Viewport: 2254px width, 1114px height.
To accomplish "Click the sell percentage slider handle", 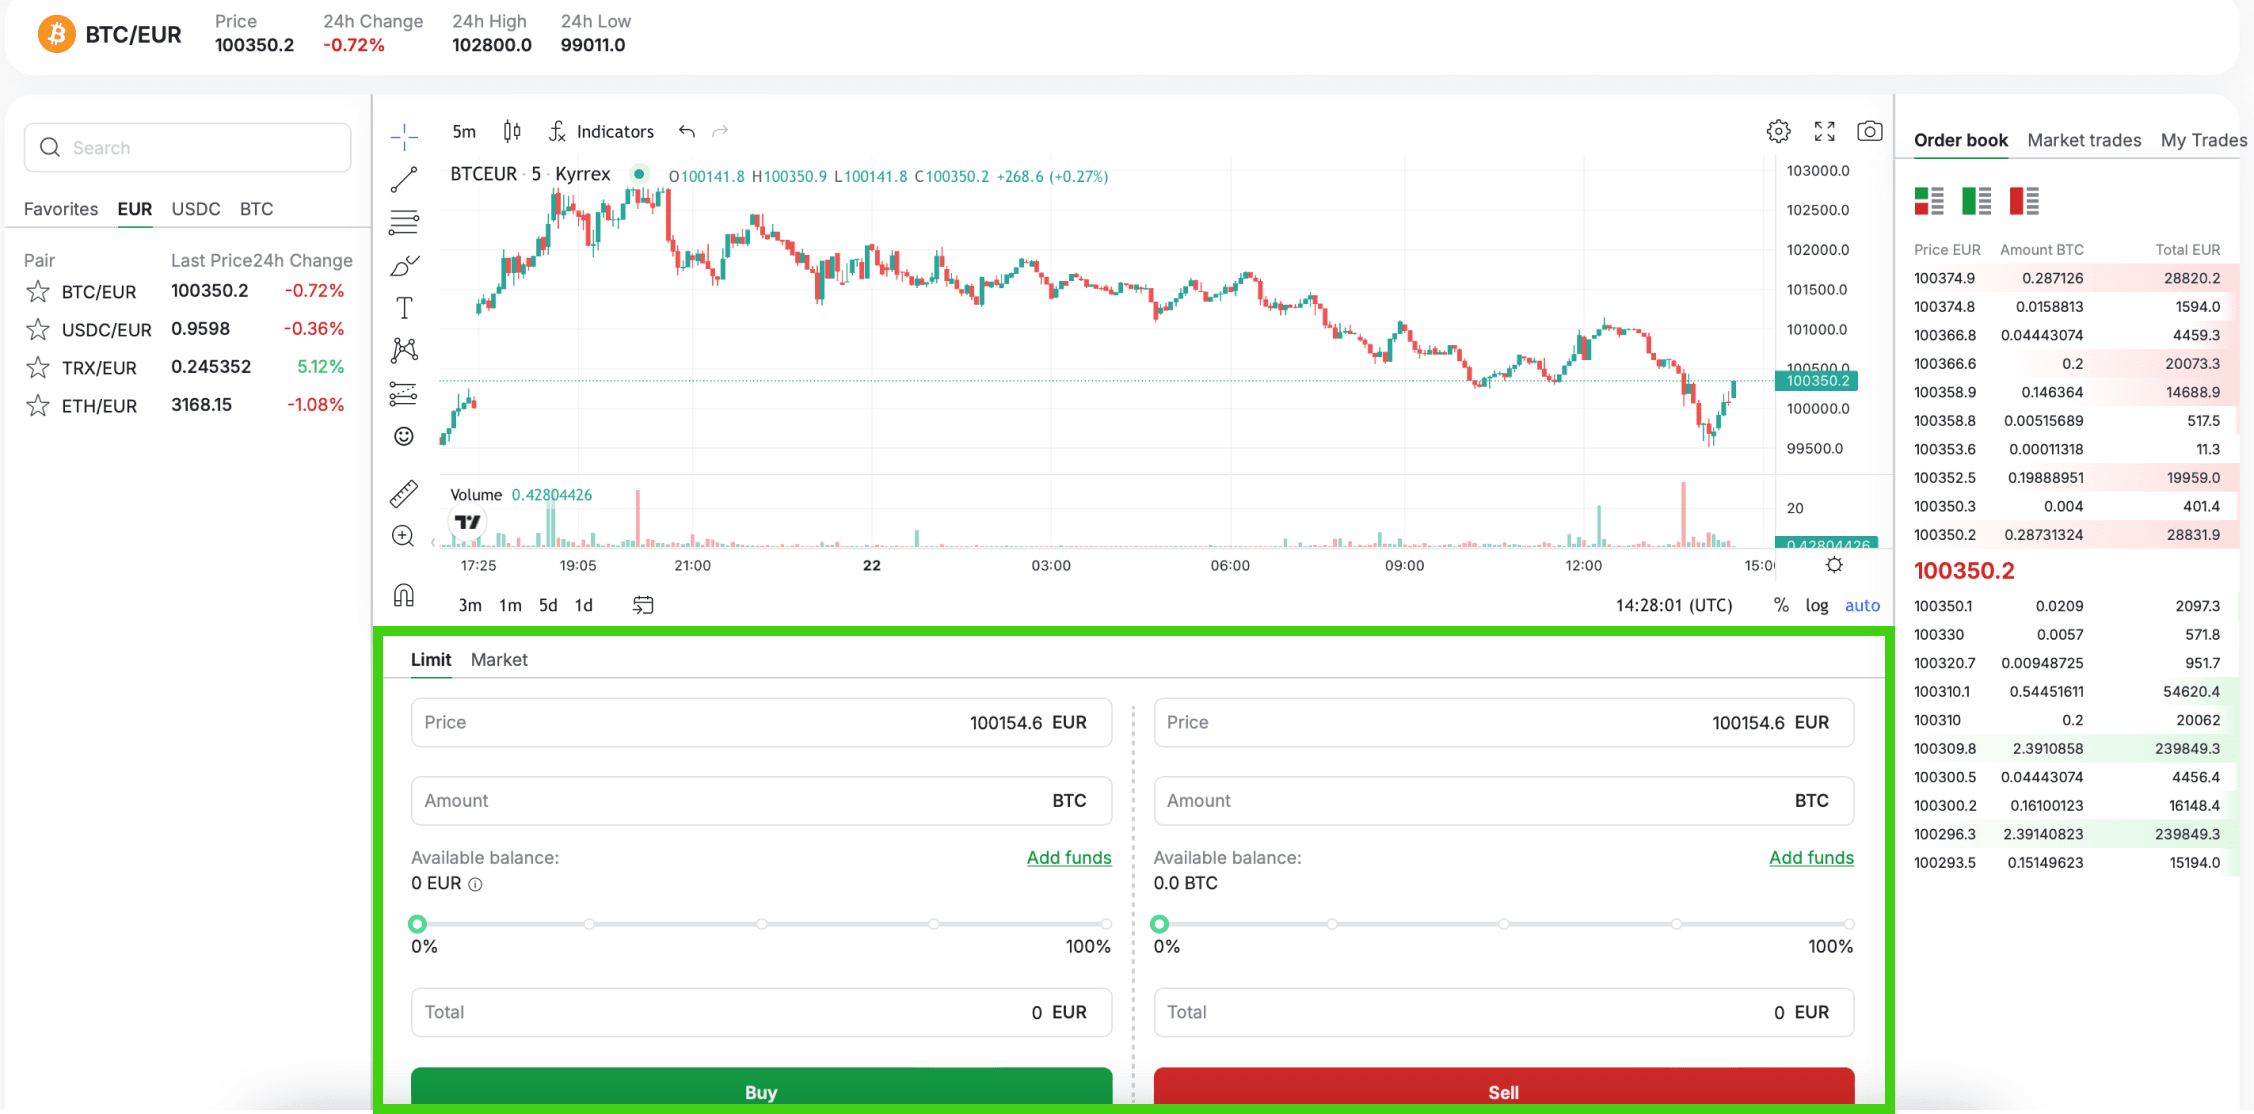I will (x=1160, y=924).
